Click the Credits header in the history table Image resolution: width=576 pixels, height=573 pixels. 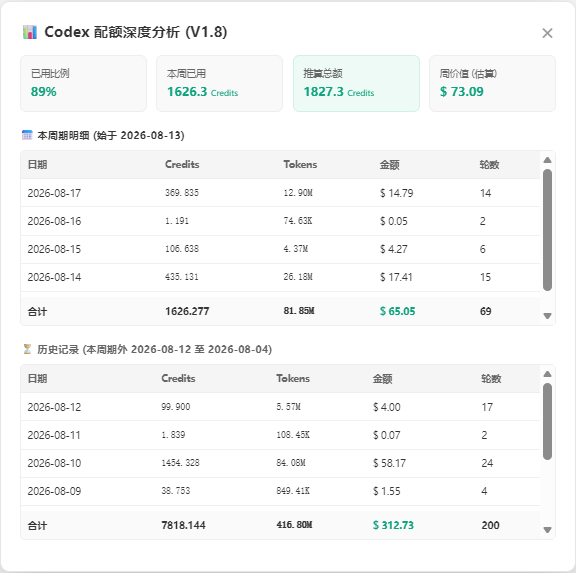[x=179, y=378]
